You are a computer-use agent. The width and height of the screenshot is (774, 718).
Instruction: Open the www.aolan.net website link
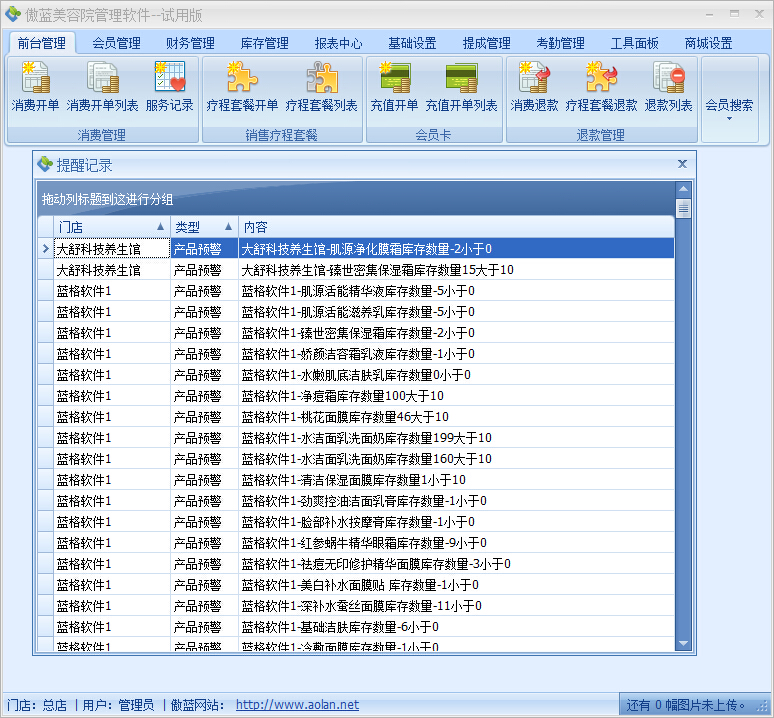297,705
